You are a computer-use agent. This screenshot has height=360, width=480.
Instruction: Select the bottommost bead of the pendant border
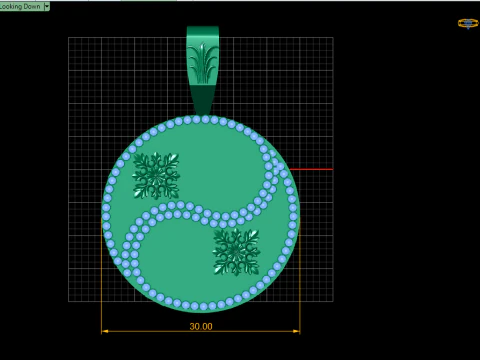[203, 306]
